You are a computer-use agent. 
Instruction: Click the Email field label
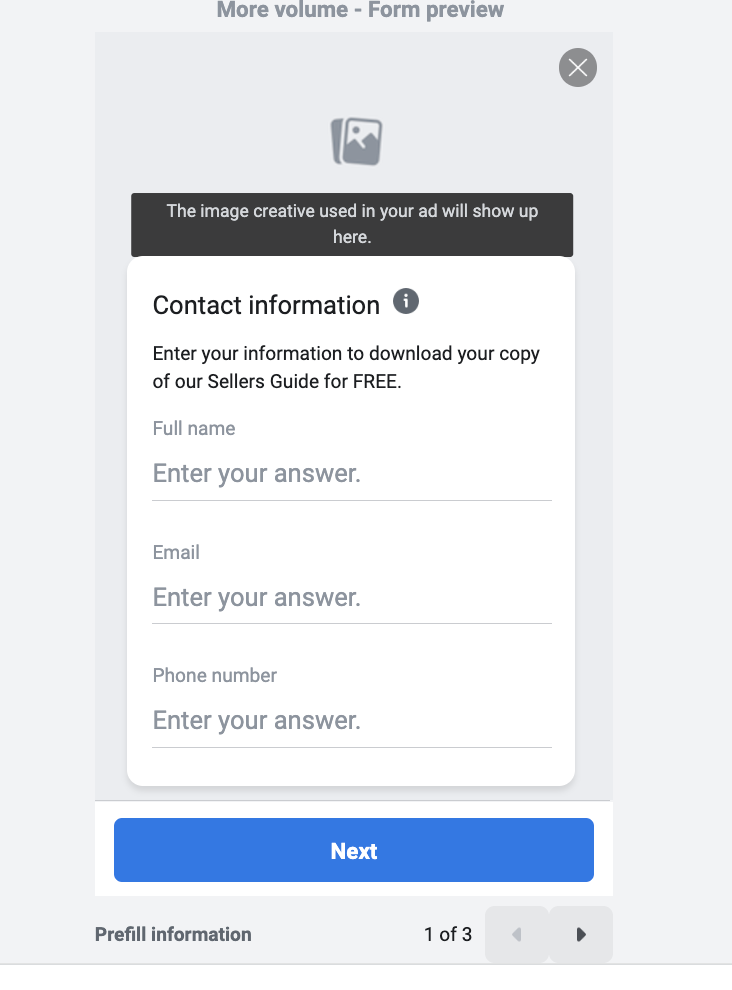coord(176,552)
